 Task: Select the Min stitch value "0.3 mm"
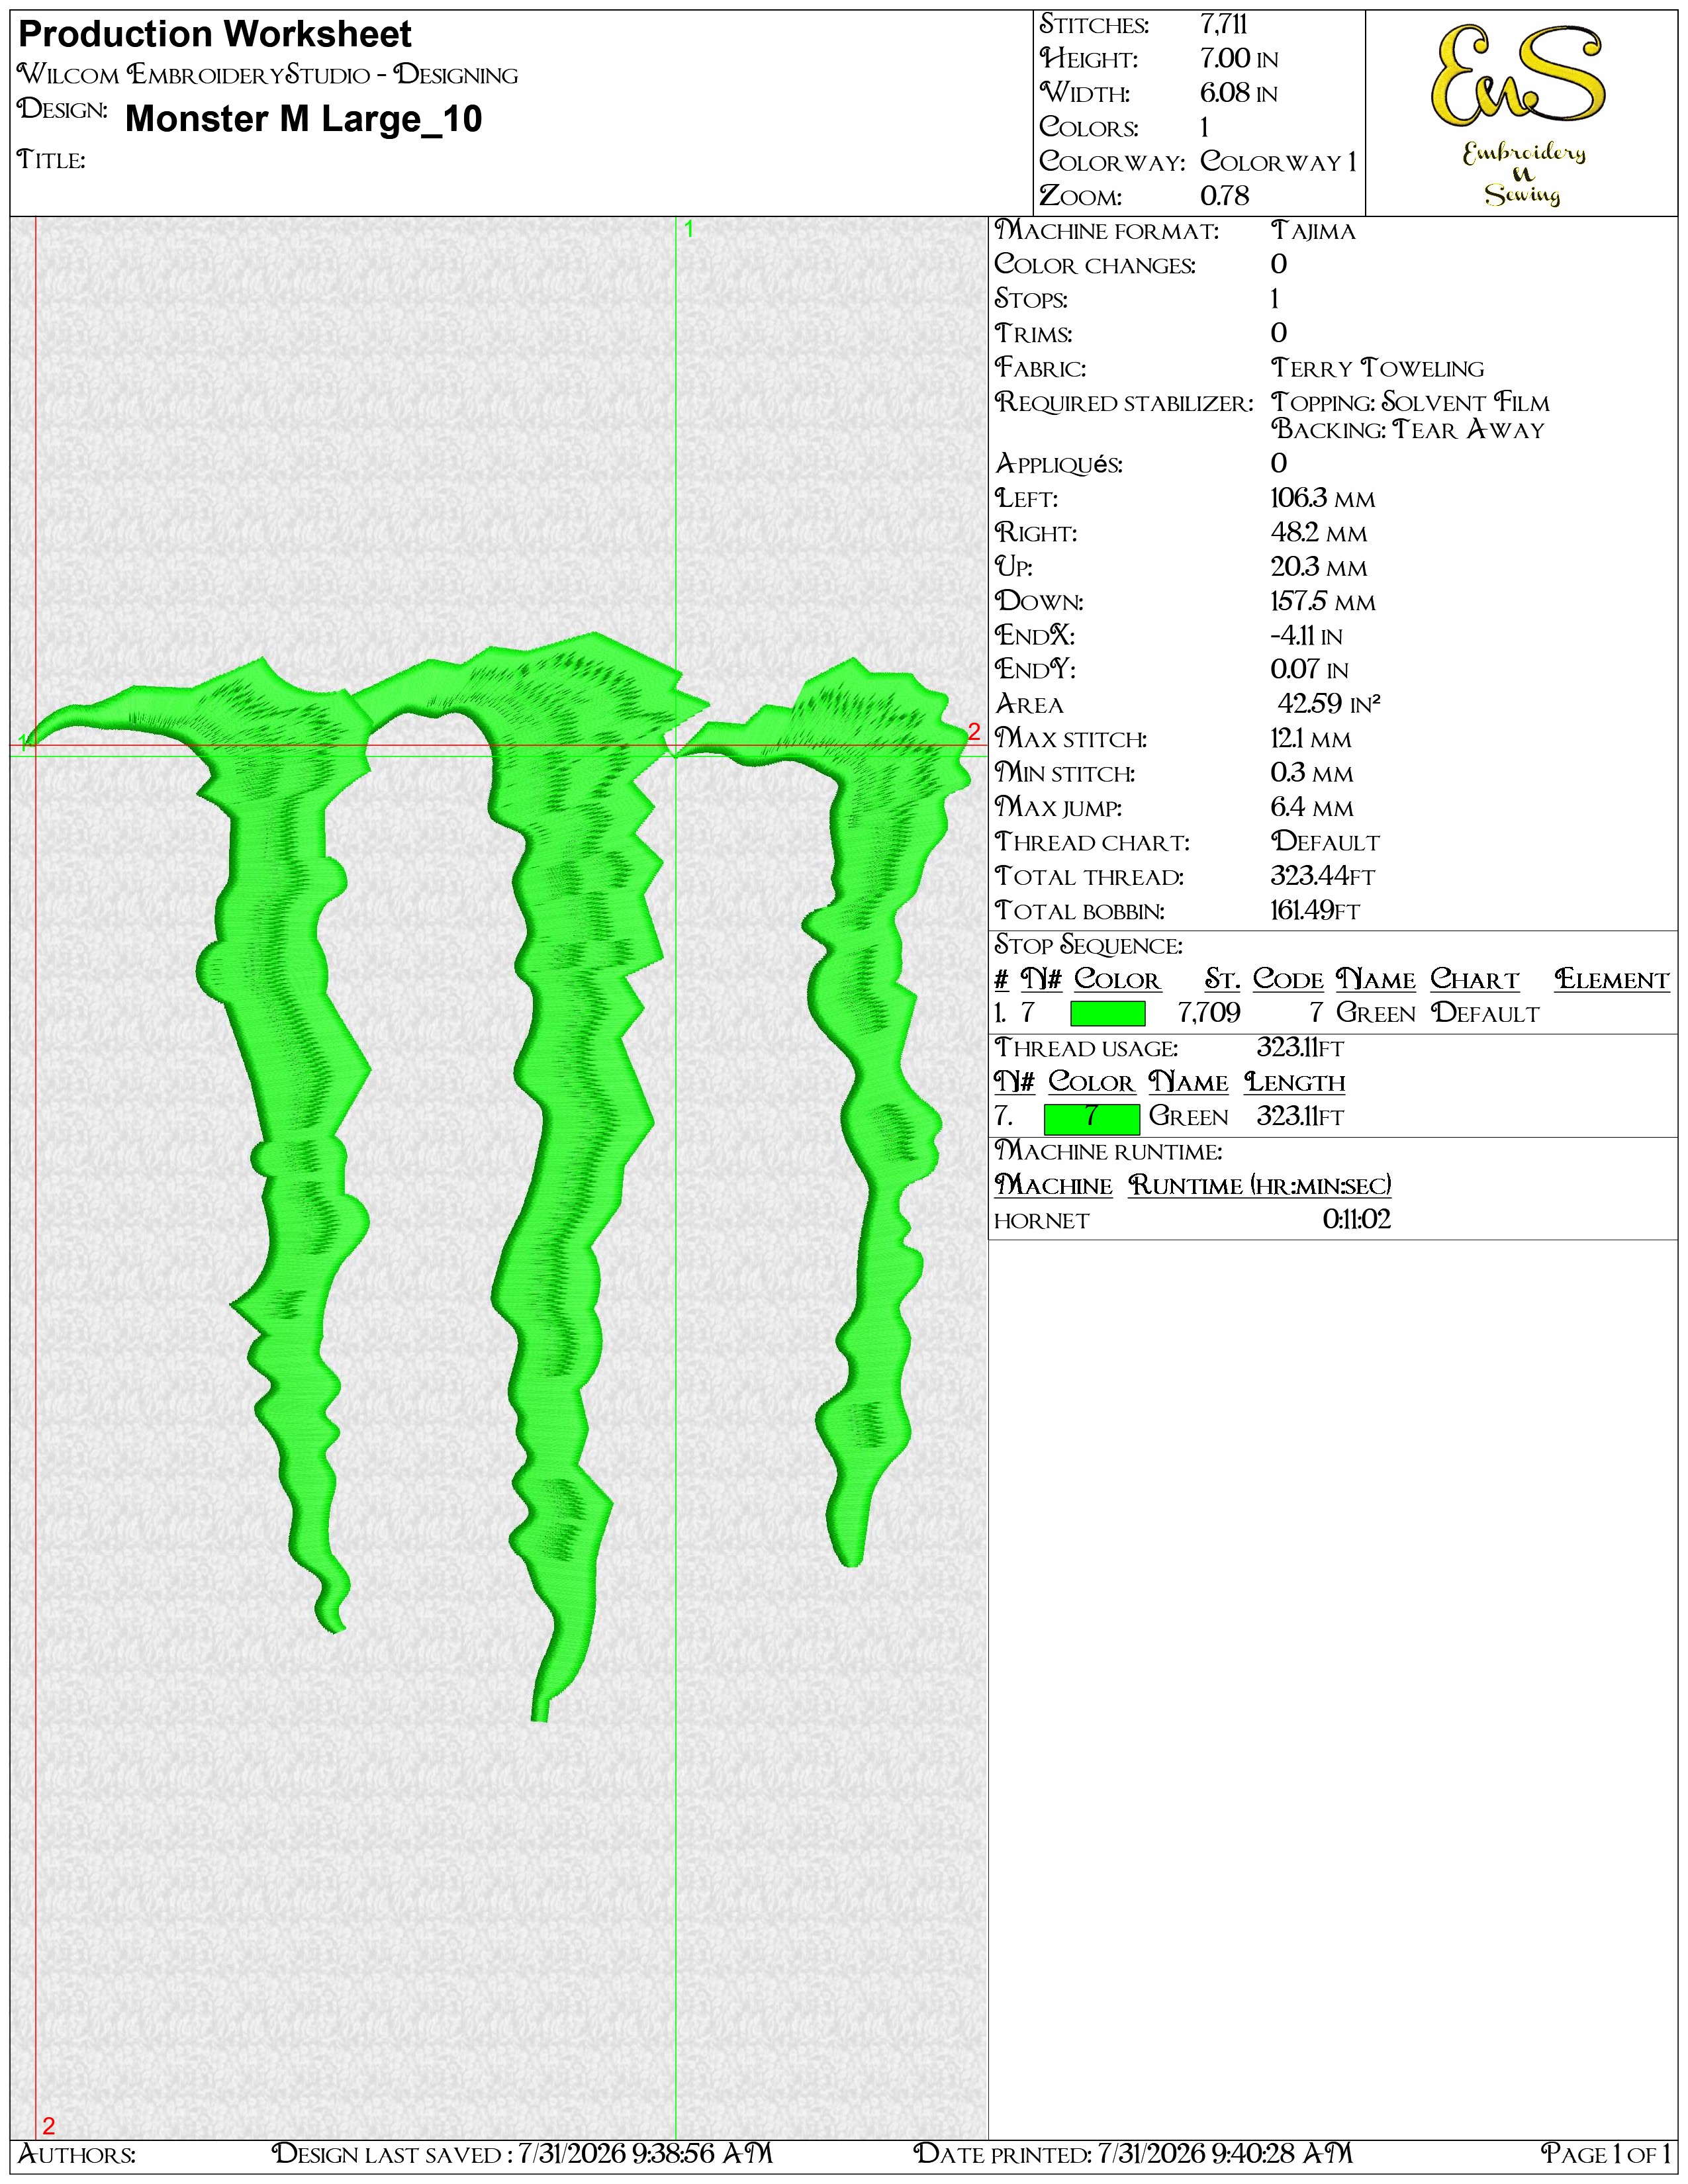point(1312,773)
